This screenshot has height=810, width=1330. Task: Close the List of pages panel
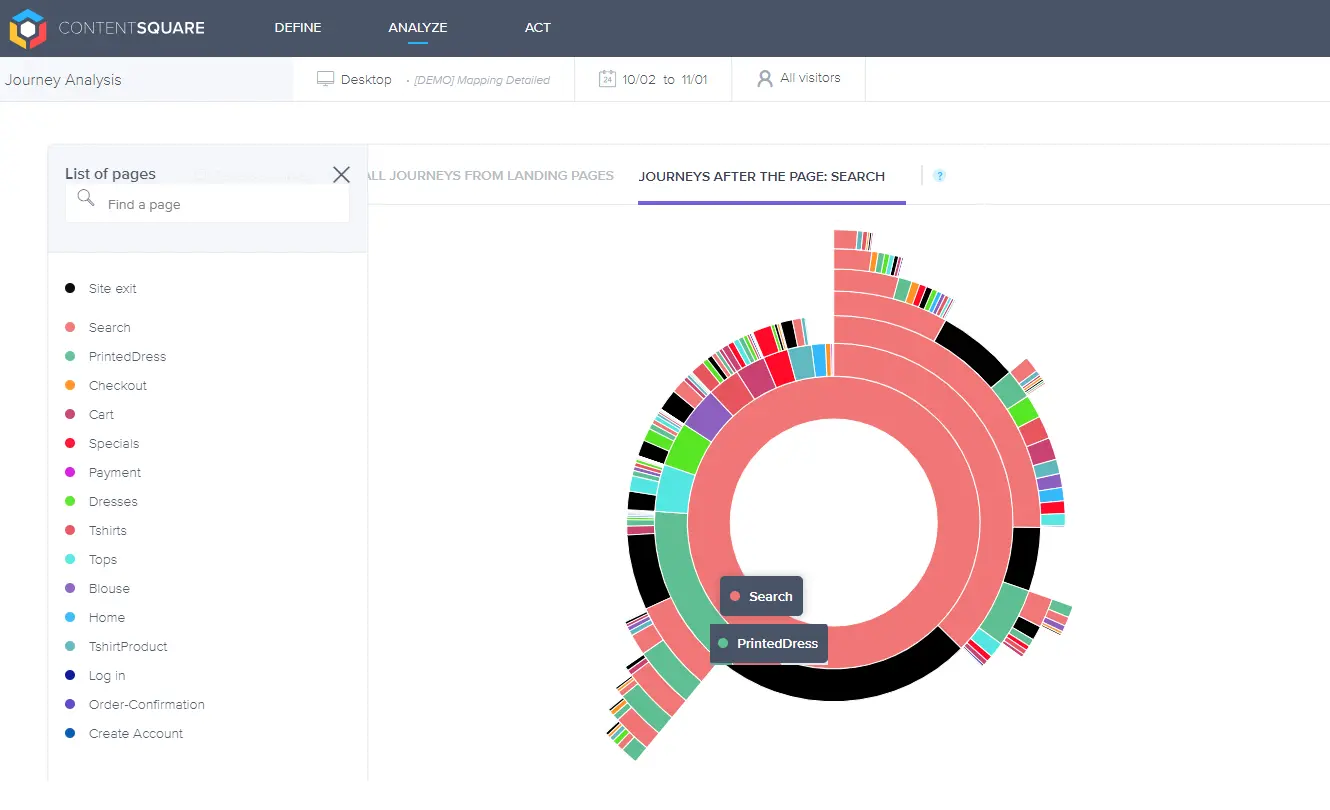pyautogui.click(x=341, y=174)
